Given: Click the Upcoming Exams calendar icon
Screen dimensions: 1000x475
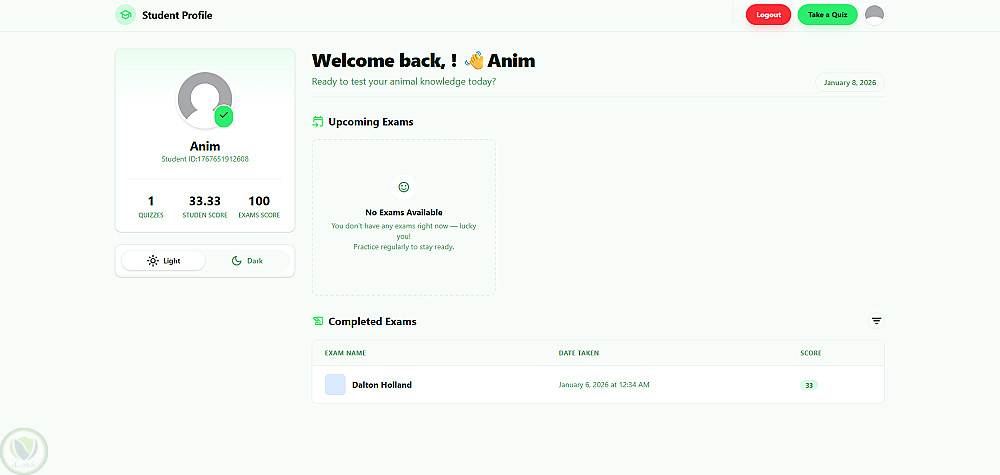Looking at the screenshot, I should coord(318,122).
